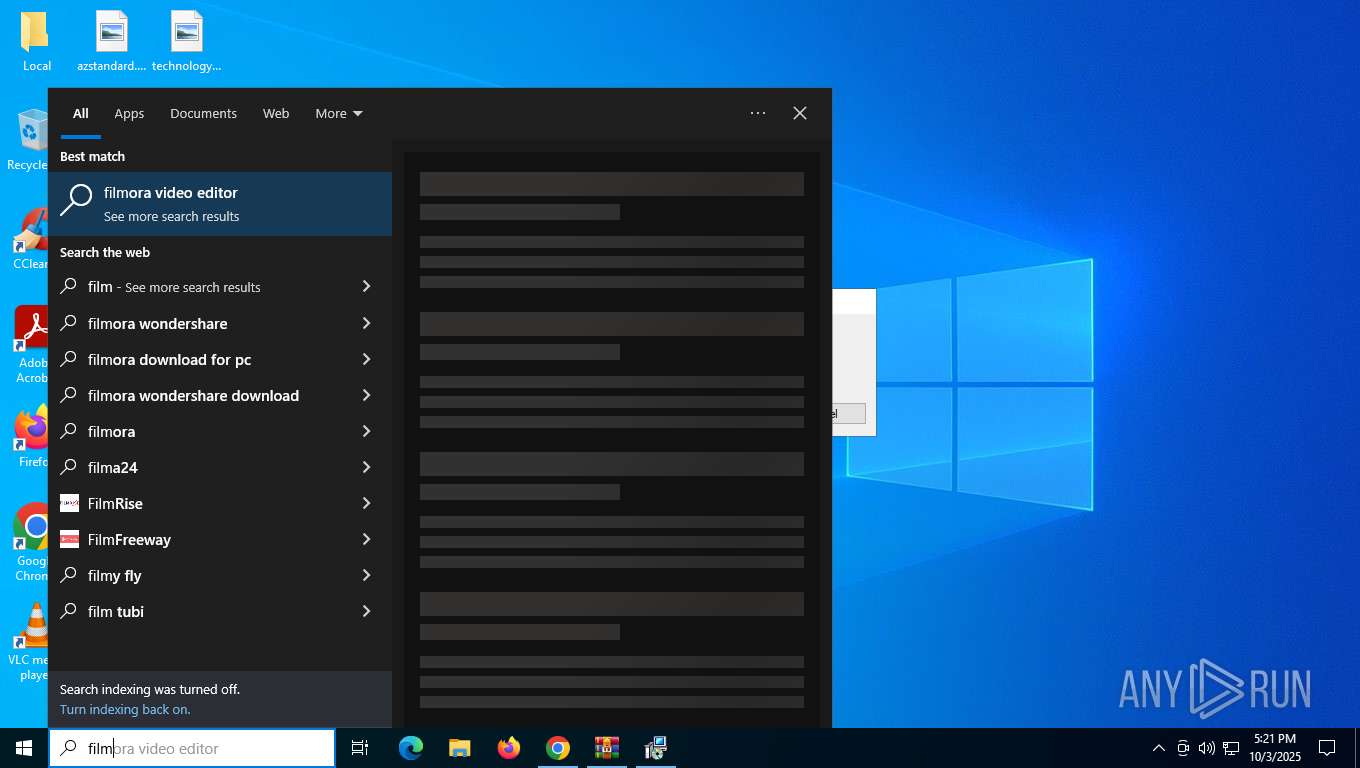This screenshot has height=768, width=1360.
Task: Select the 'filmy fly' suggestion
Action: click(114, 575)
